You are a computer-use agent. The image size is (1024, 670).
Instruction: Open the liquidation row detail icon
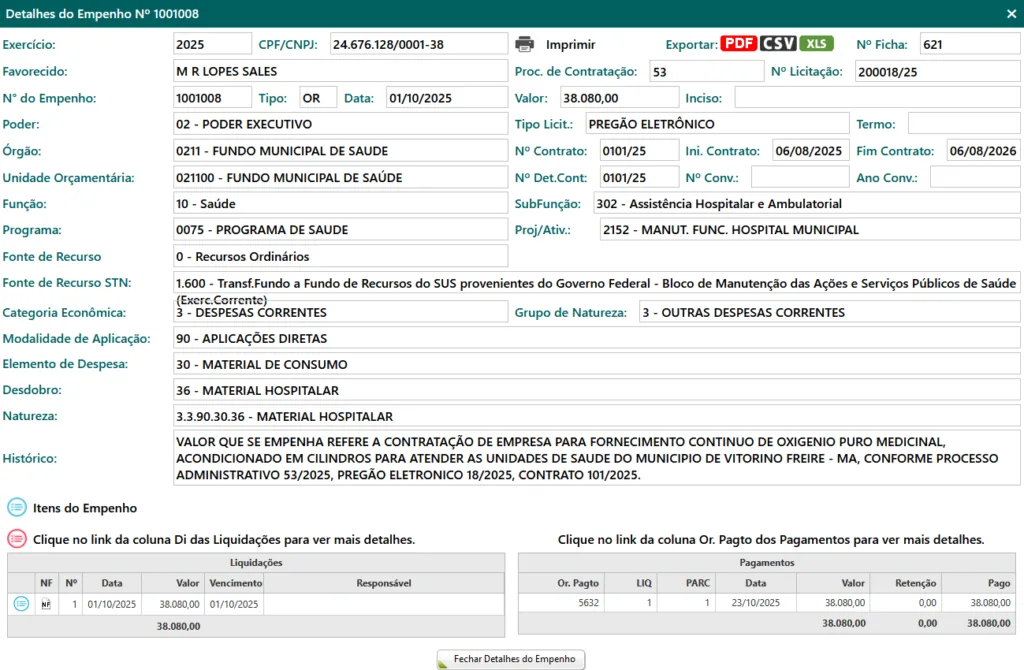tap(21, 604)
